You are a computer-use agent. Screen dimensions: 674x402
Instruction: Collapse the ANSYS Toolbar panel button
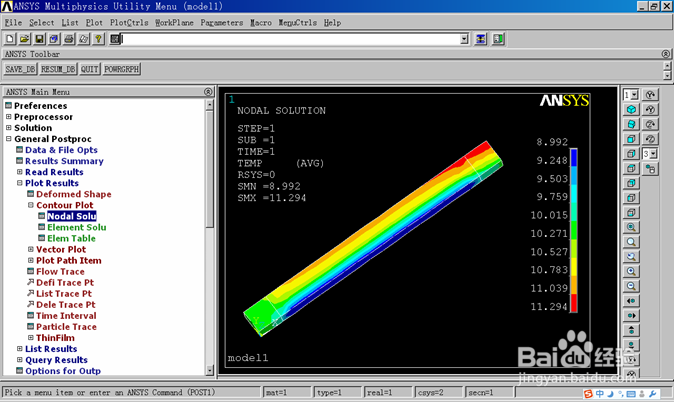coord(665,54)
